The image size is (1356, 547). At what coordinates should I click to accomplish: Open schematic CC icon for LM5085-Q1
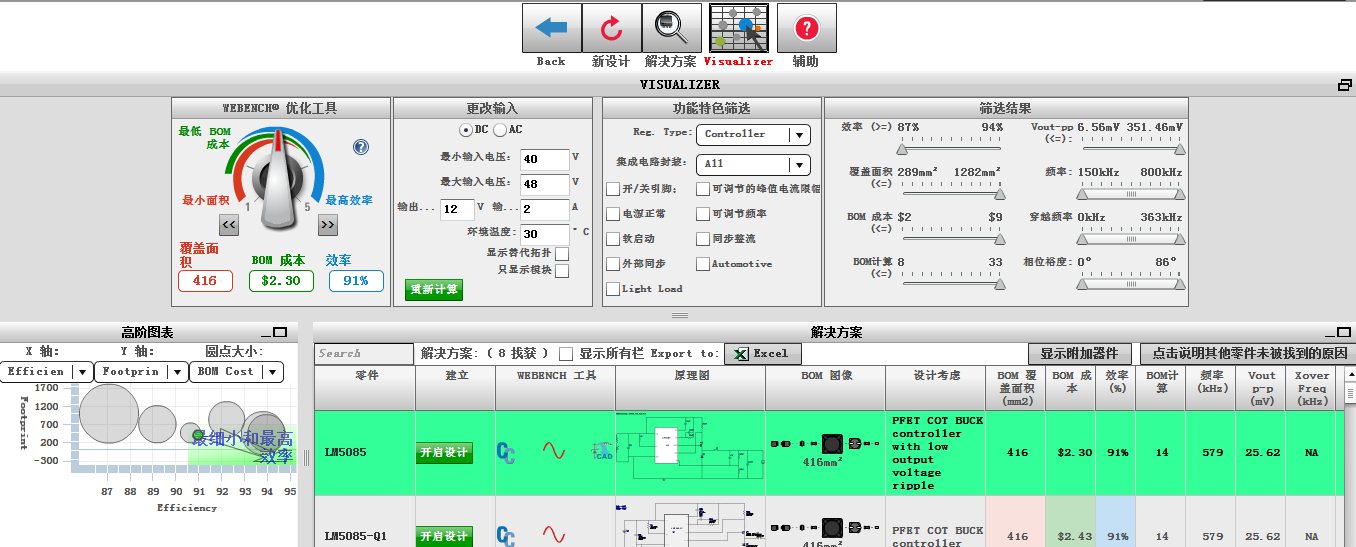click(506, 537)
